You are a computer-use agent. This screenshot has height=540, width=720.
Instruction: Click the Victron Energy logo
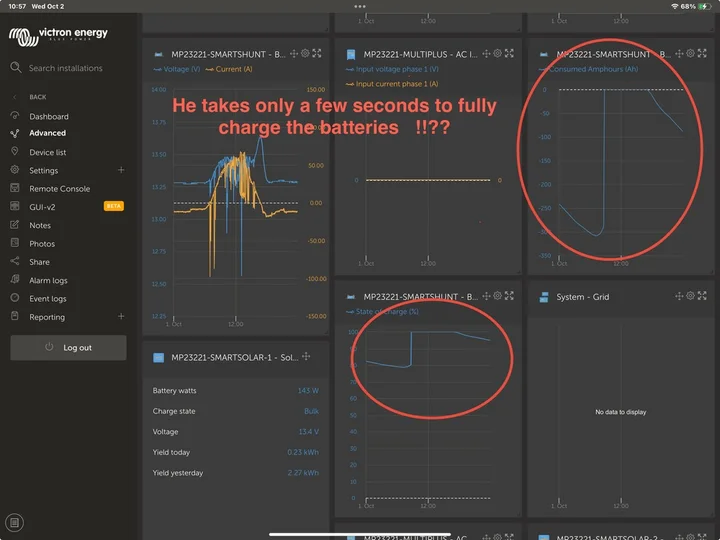(x=58, y=36)
